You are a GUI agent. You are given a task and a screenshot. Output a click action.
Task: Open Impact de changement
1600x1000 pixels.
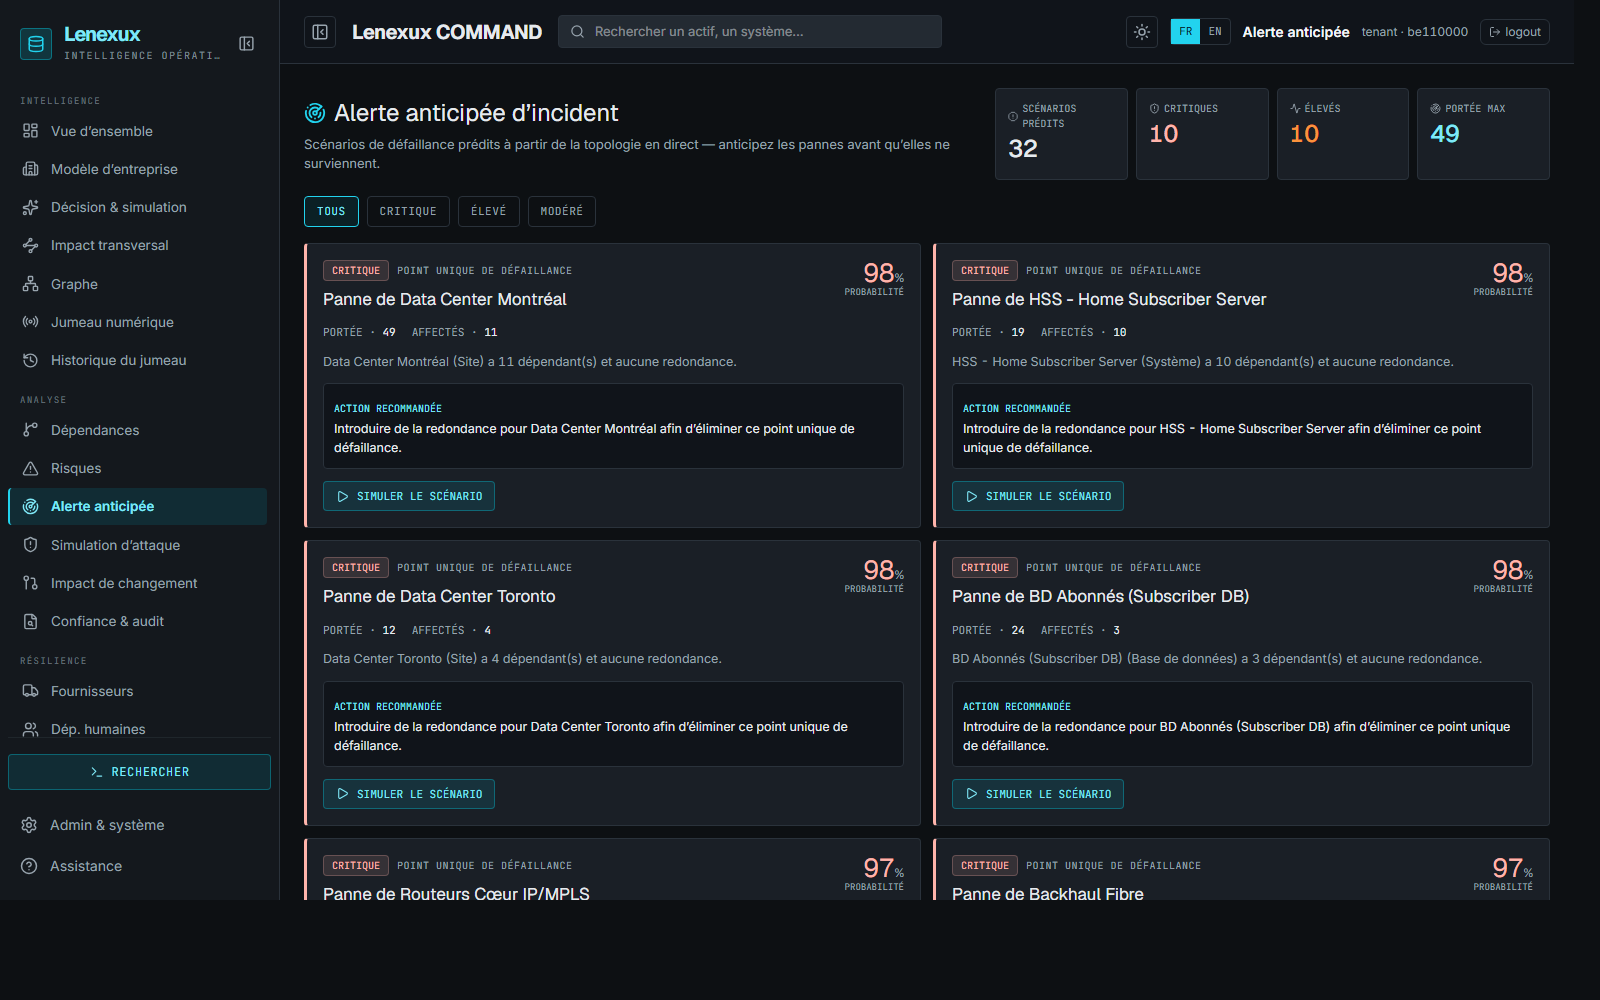[x=138, y=583]
